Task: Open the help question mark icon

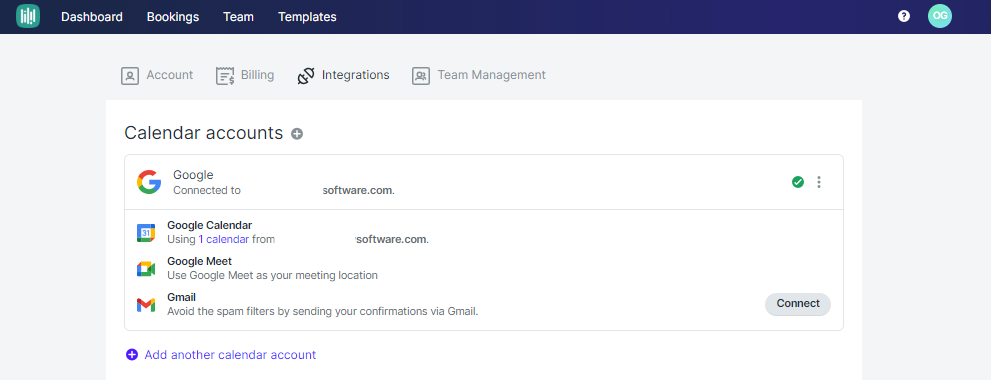Action: pyautogui.click(x=904, y=16)
